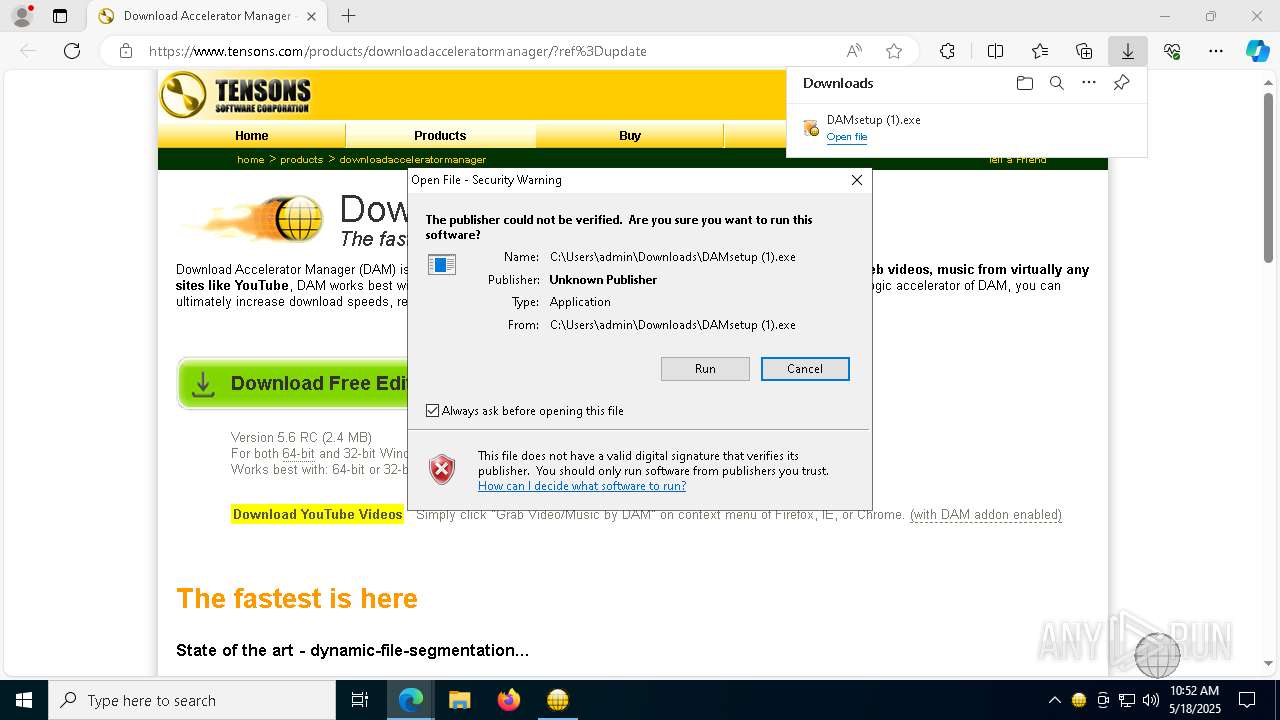Open the tab actions menu icon
Screen dimensions: 1280x720
pos(60,16)
